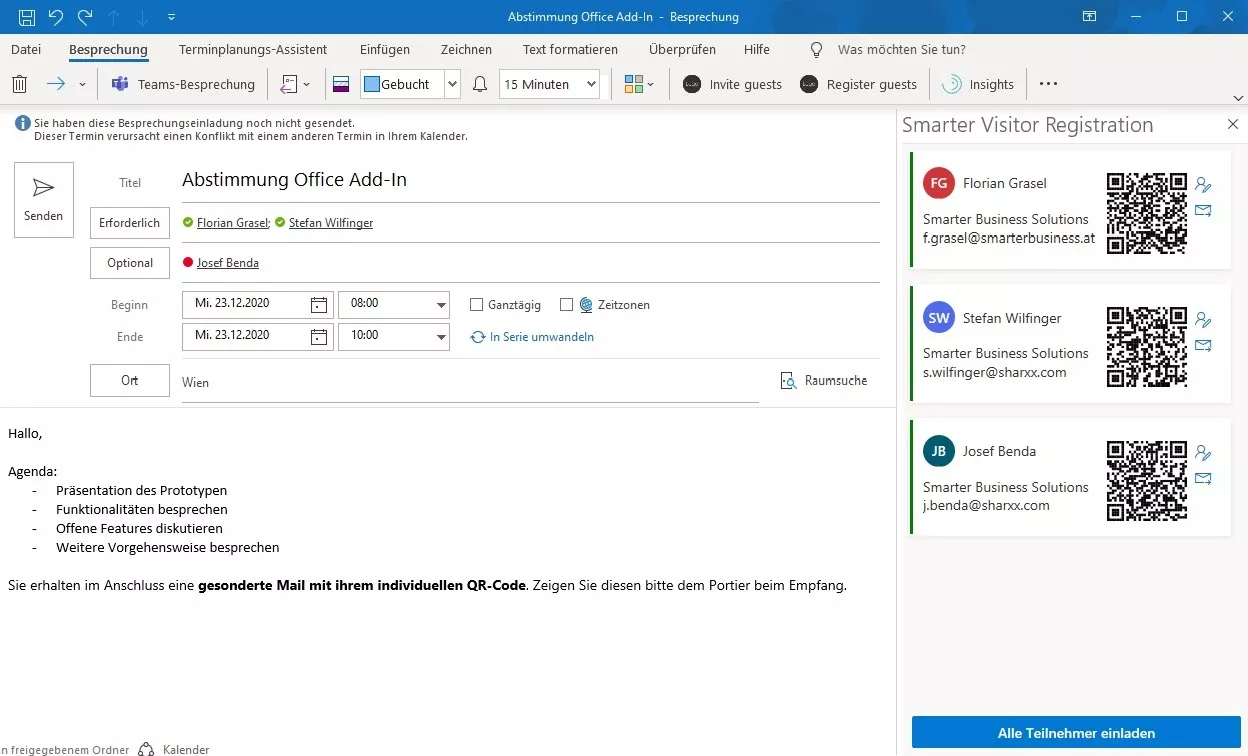1248x756 pixels.
Task: Switch to the Terminplanungs-Assistent tab
Action: click(253, 49)
